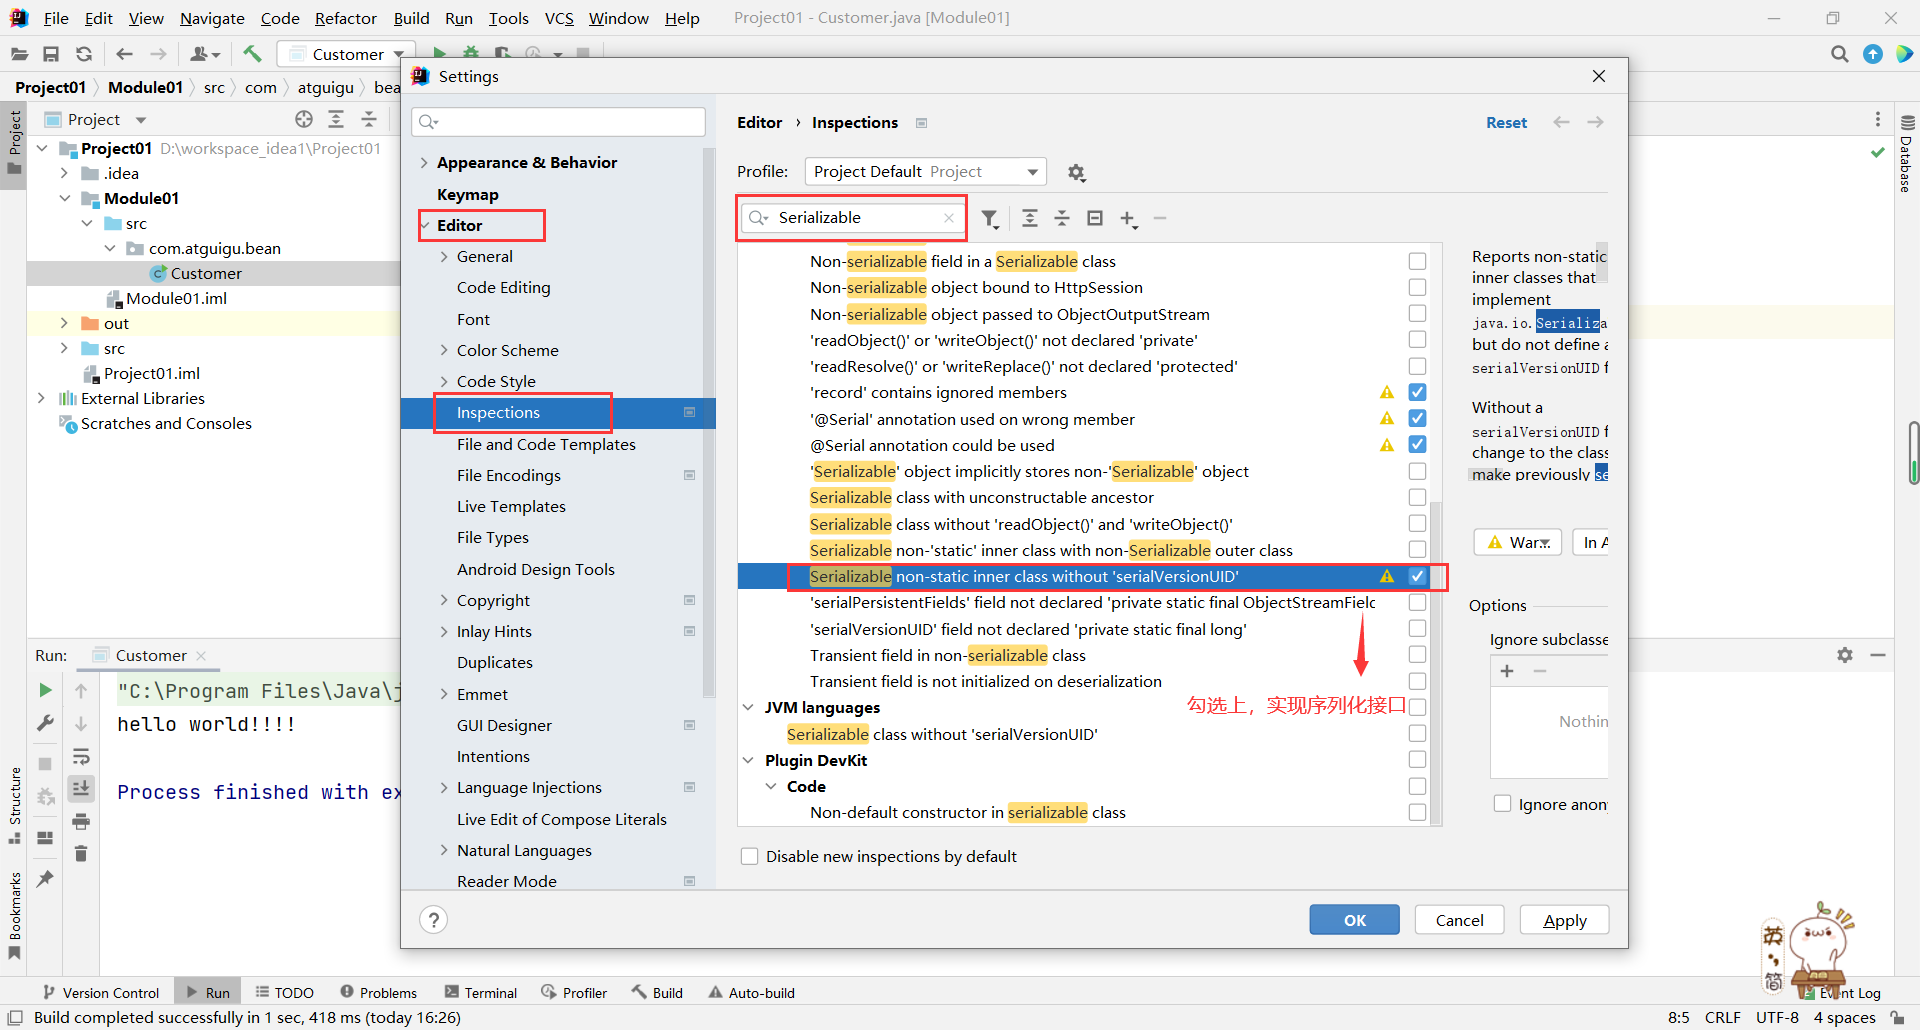Open the Refactor menu
Screen dimensions: 1920x1030
tap(345, 18)
